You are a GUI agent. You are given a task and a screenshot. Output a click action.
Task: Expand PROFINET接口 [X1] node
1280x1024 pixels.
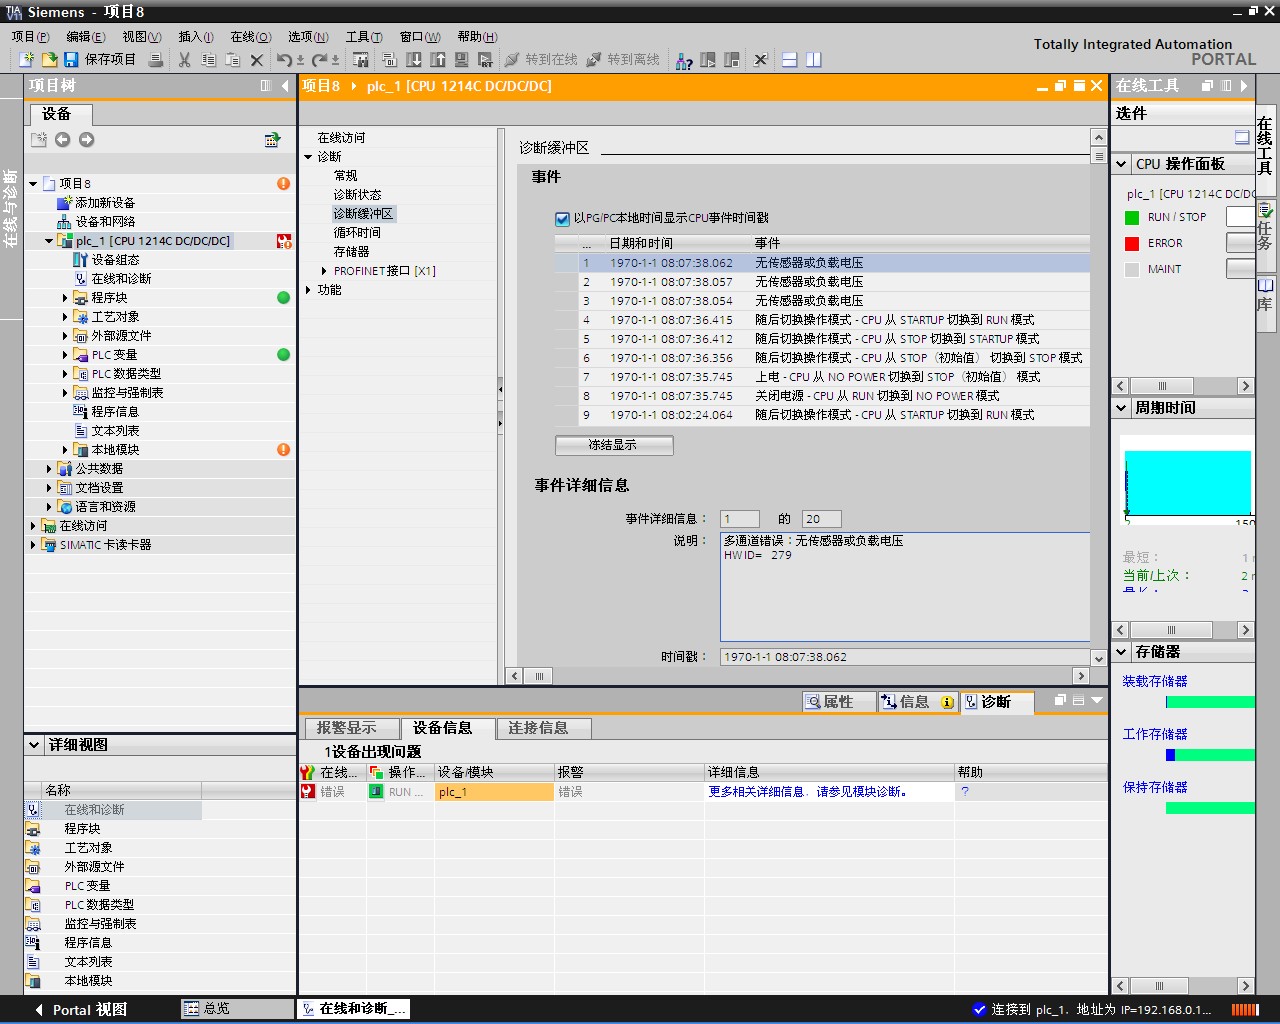pos(324,271)
